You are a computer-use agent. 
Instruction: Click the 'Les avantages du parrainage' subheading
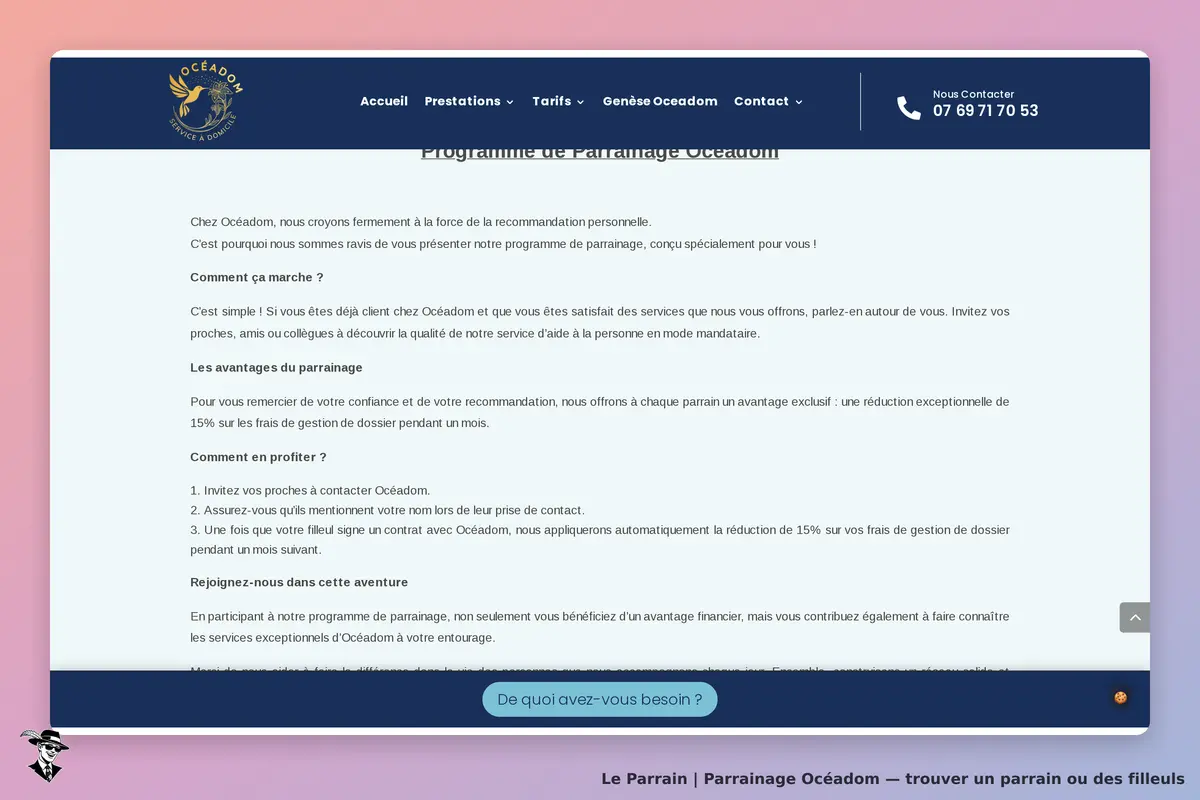point(276,367)
